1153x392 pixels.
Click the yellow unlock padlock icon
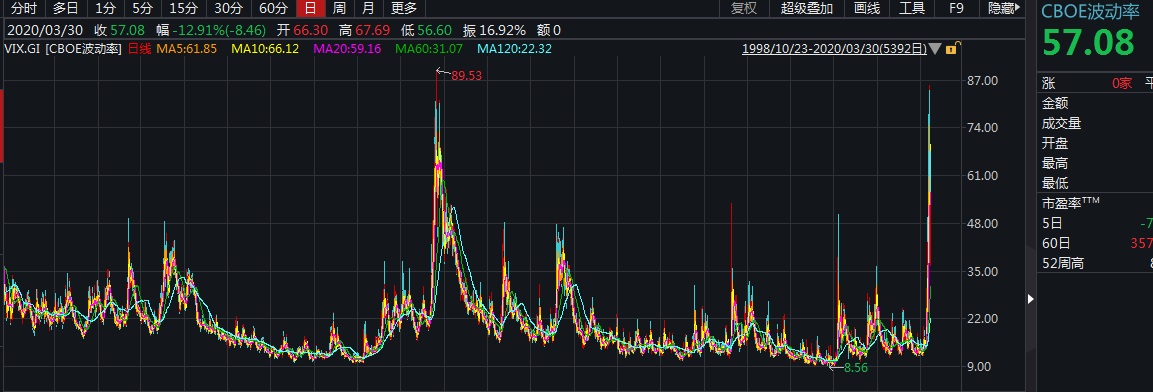coord(951,49)
